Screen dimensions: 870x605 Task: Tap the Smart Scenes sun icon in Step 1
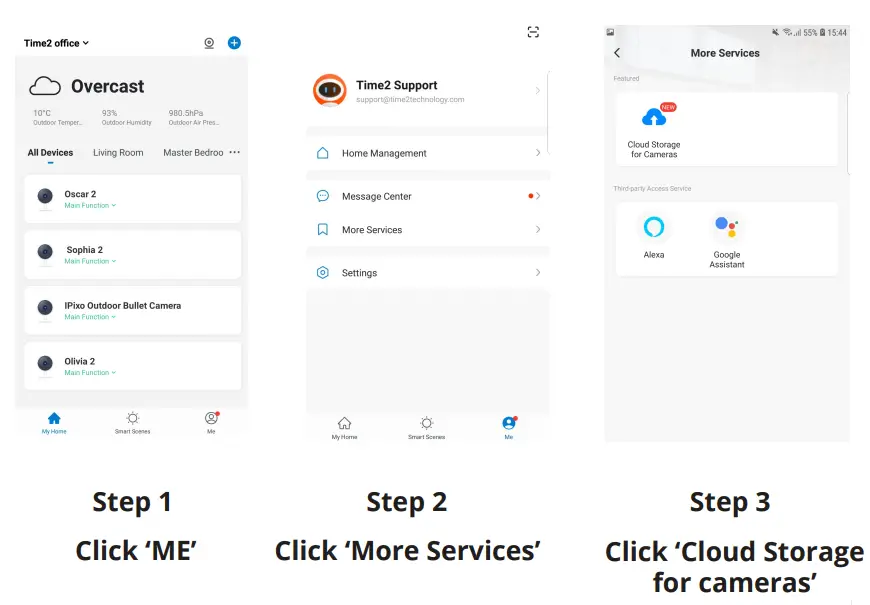[x=133, y=418]
